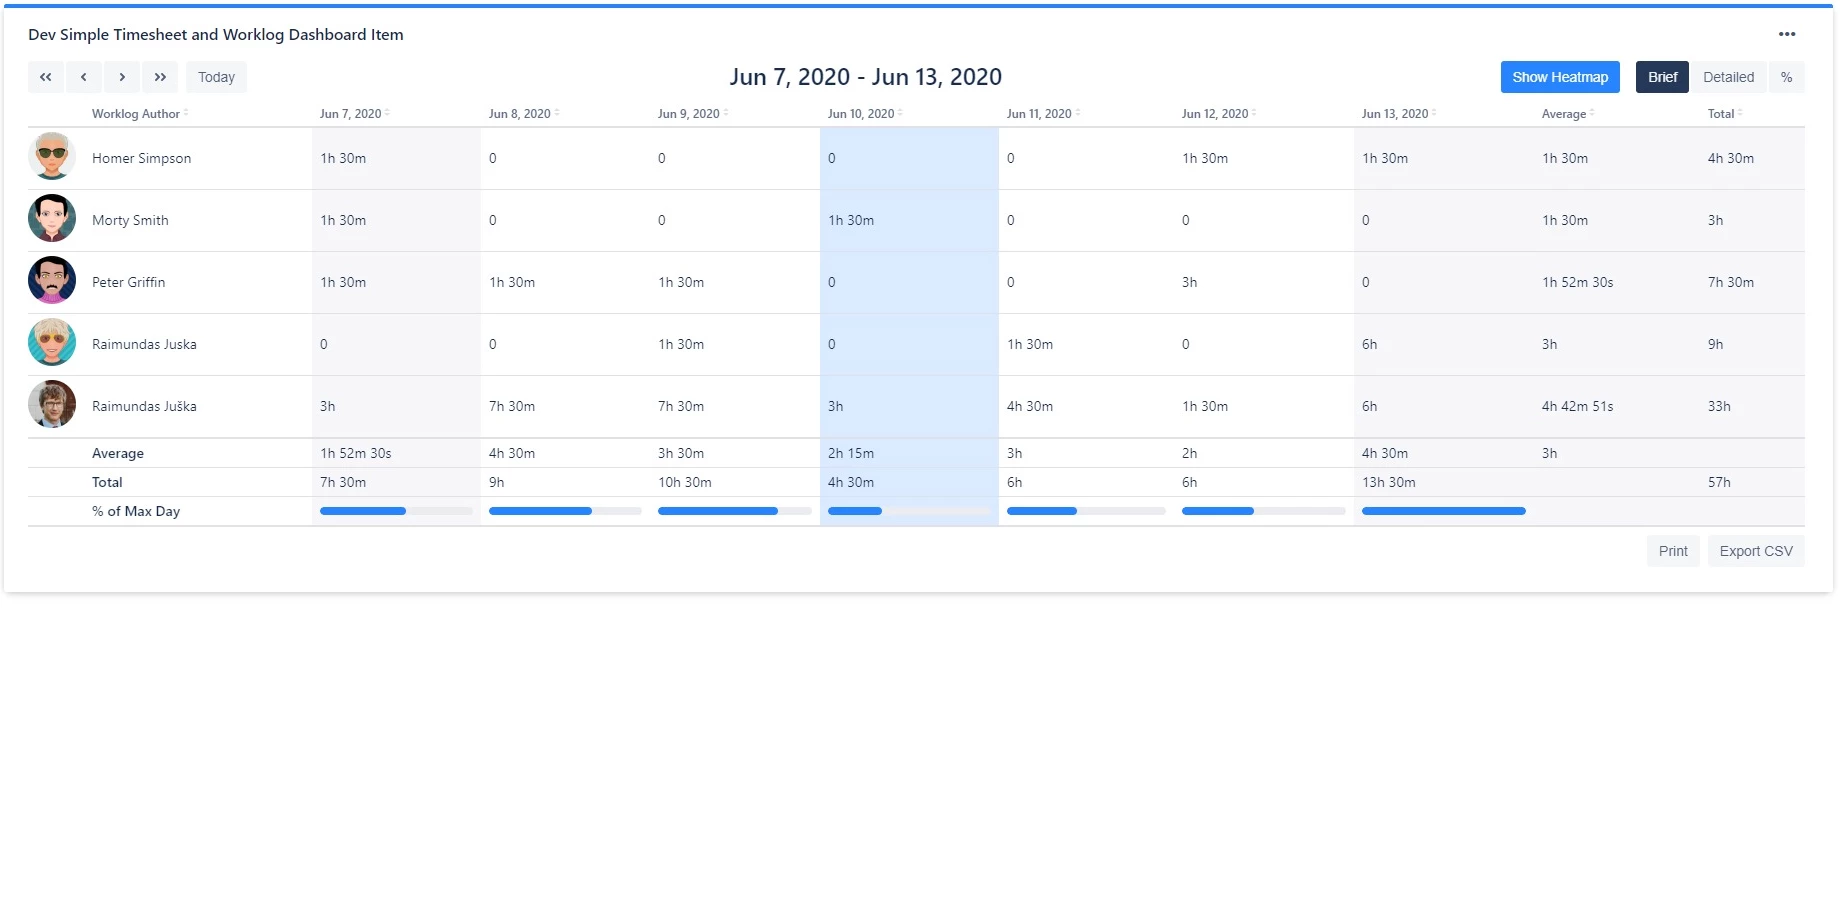Export the timesheet as CSV
This screenshot has width=1840, height=900.
pyautogui.click(x=1755, y=551)
